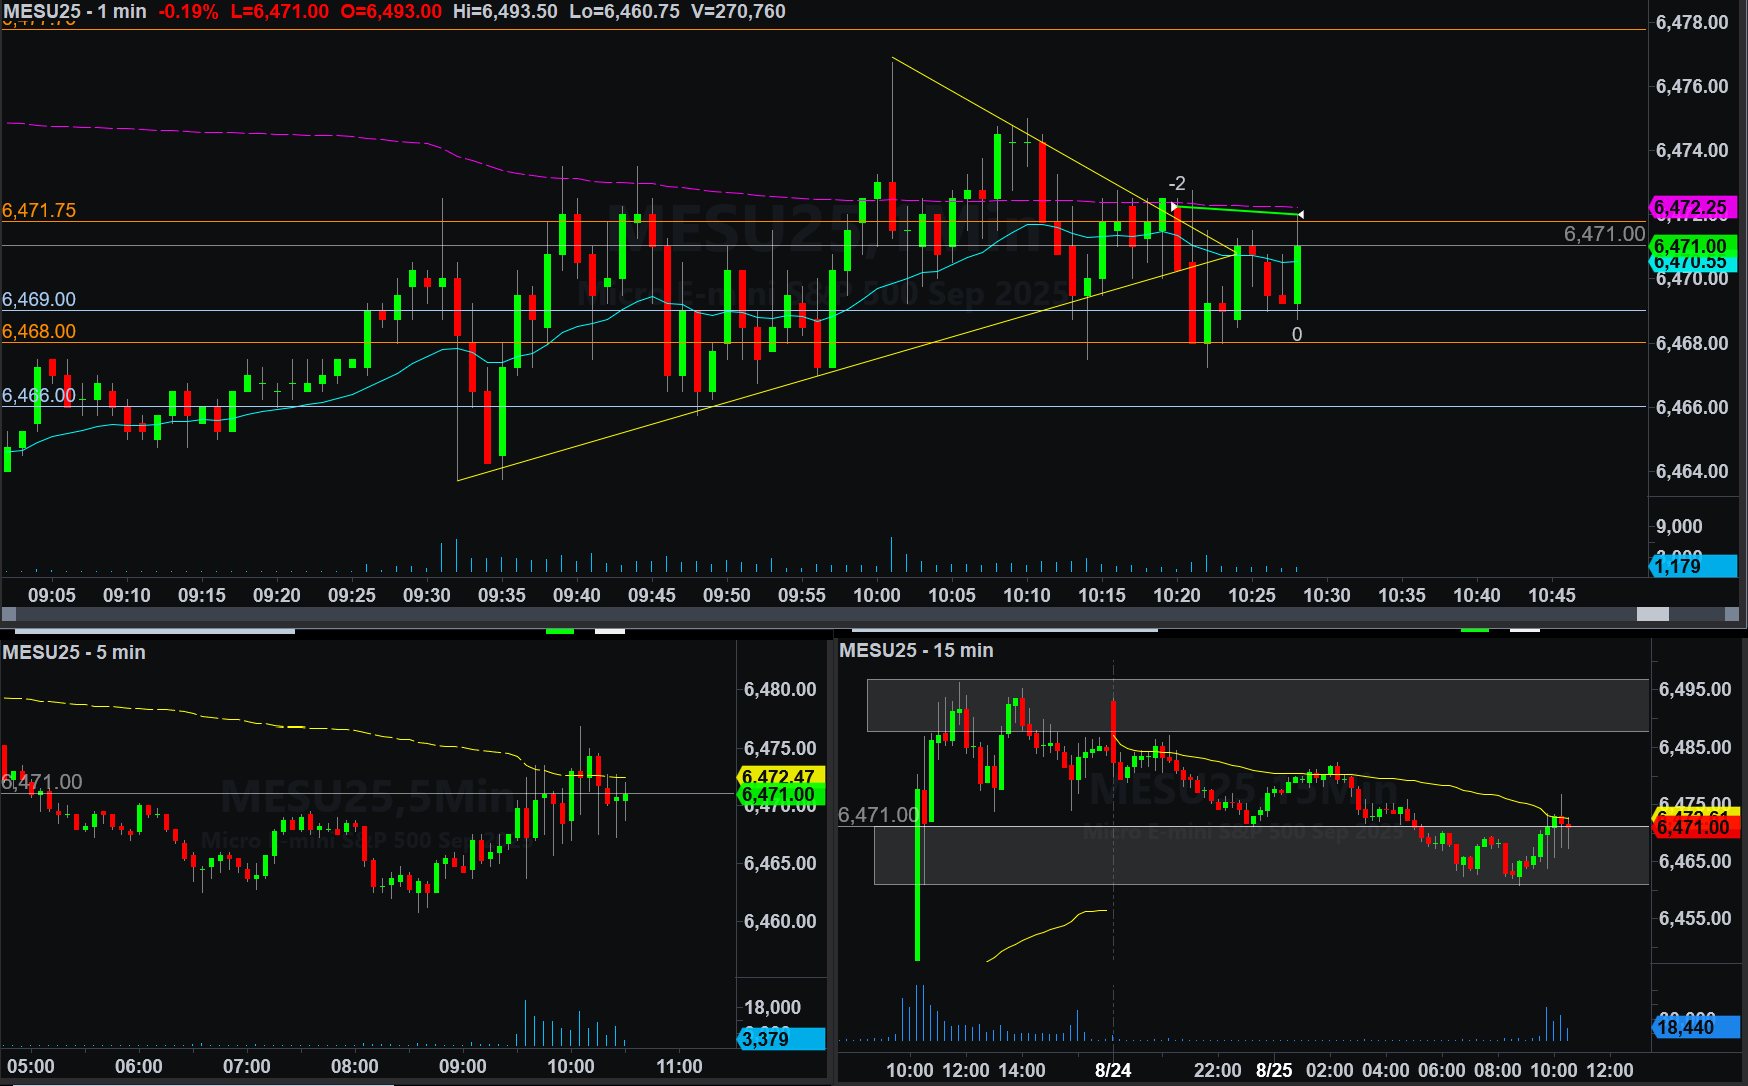Click the white entry triangle marker below -2

coord(1174,206)
